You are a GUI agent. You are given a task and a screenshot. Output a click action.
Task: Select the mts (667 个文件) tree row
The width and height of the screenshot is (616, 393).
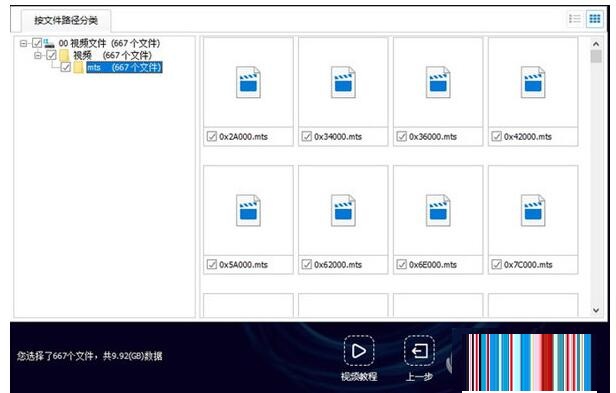[x=124, y=67]
